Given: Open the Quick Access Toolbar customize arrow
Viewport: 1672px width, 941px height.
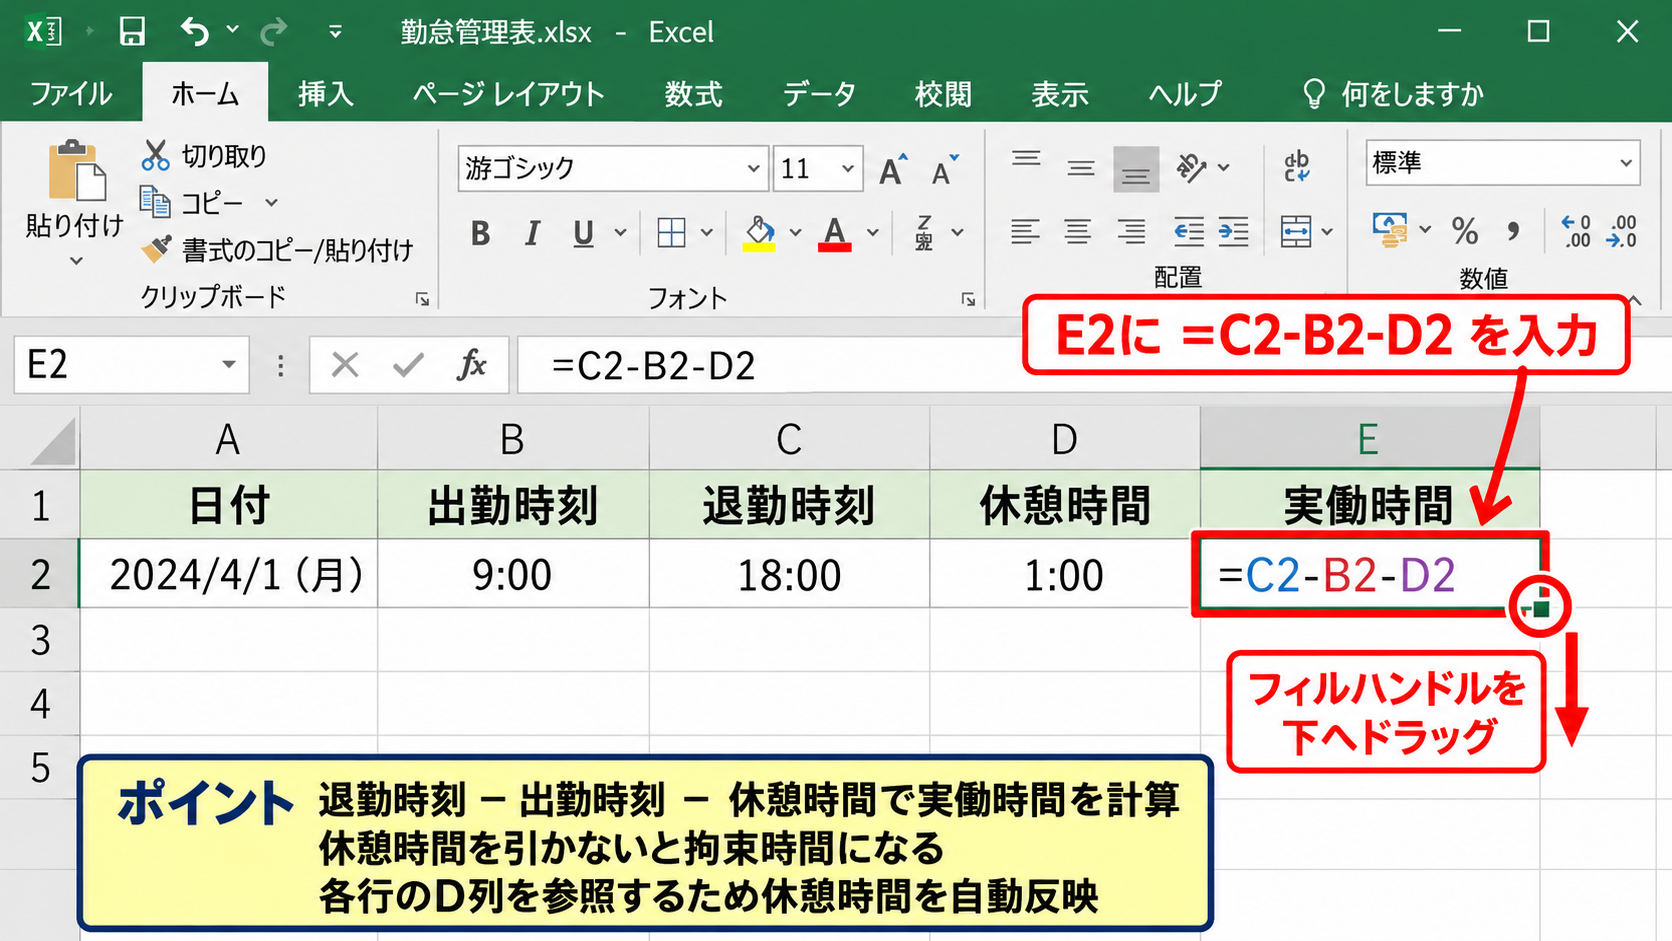Looking at the screenshot, I should coord(335,32).
